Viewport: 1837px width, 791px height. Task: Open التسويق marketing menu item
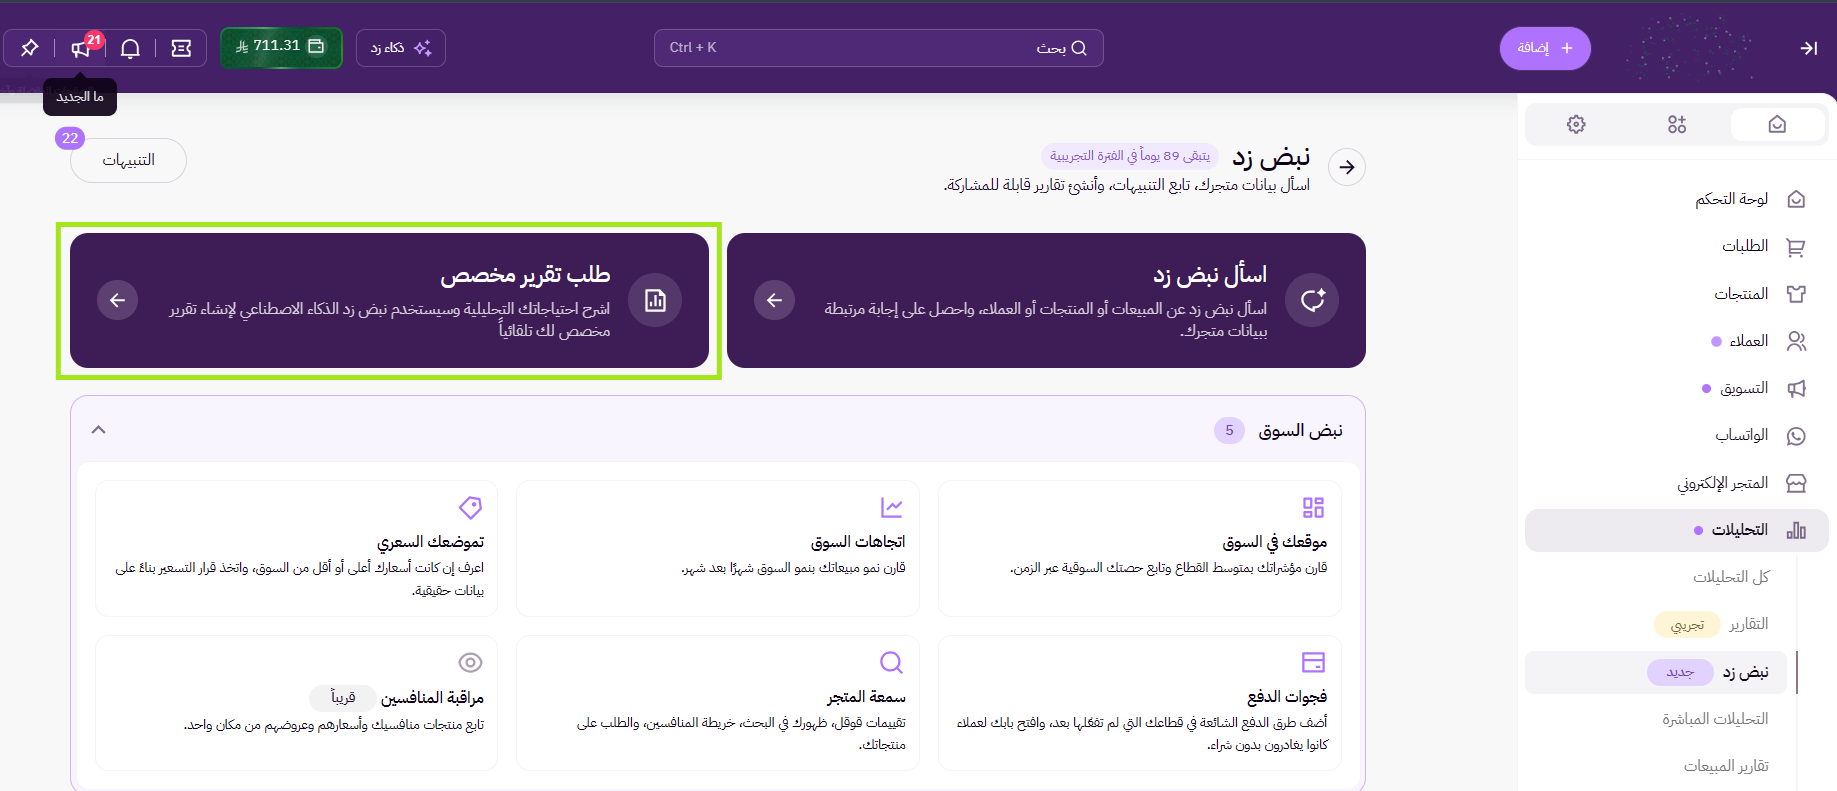point(1743,388)
